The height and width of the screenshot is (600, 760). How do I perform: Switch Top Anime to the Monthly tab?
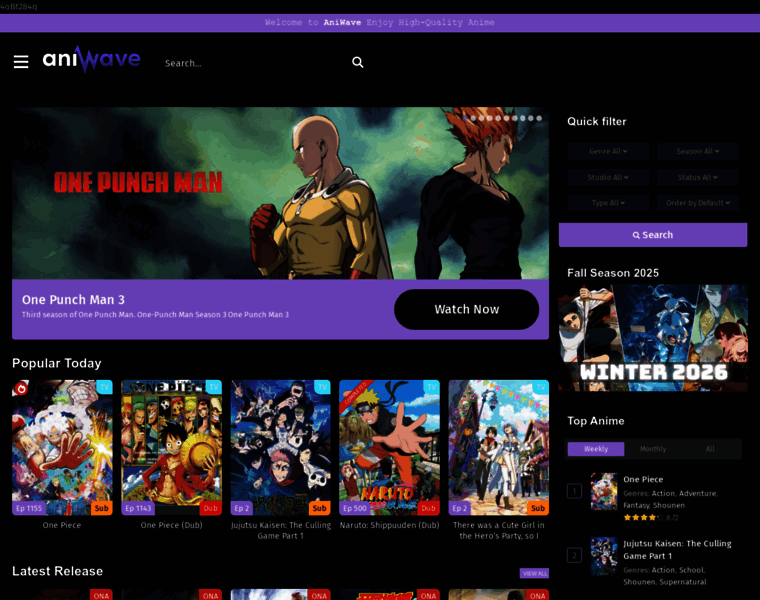(x=653, y=449)
